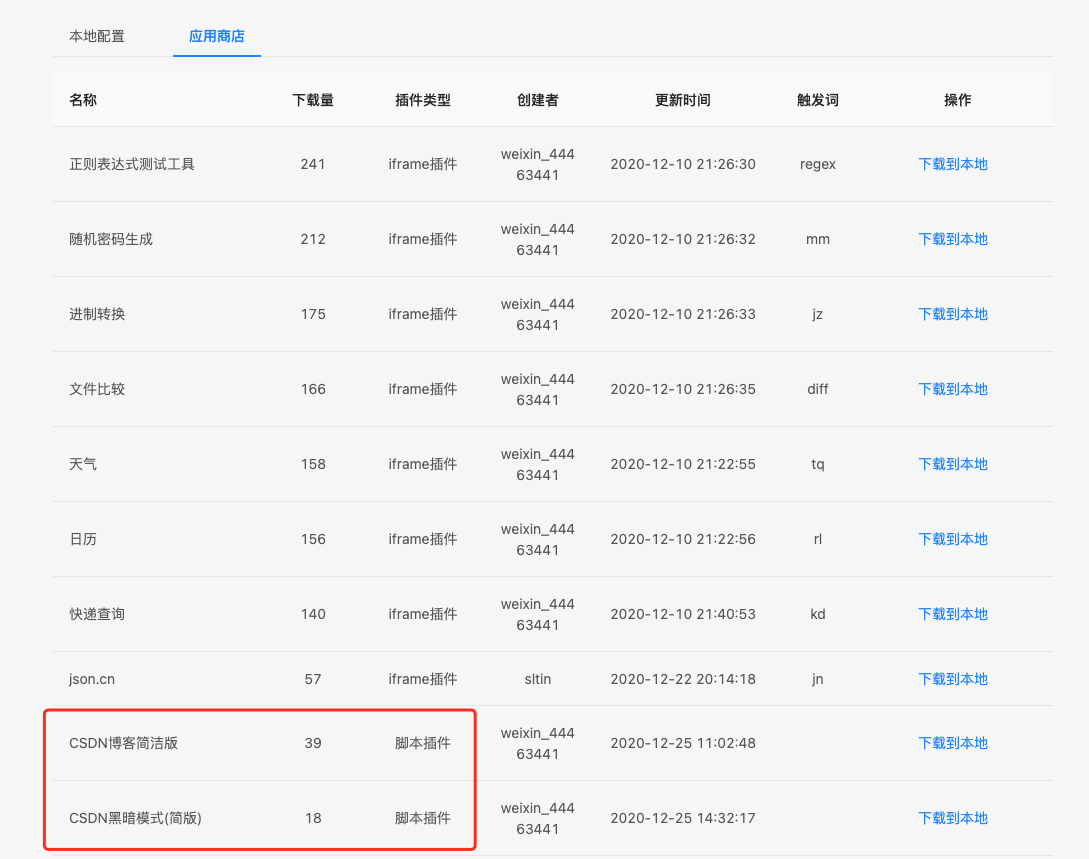Click the timestamp 2020-12-10 21:40:53
The image size is (1089, 859).
(683, 614)
